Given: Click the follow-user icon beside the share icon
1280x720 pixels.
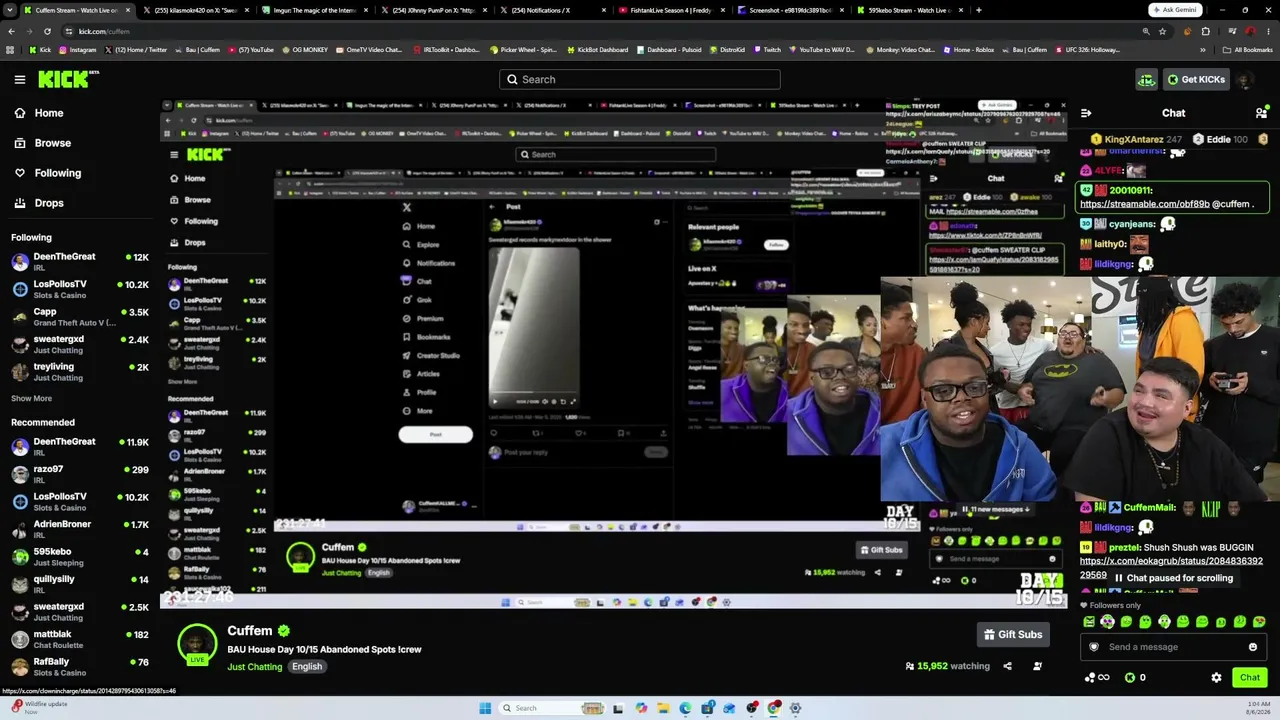Looking at the screenshot, I should coord(1037,666).
